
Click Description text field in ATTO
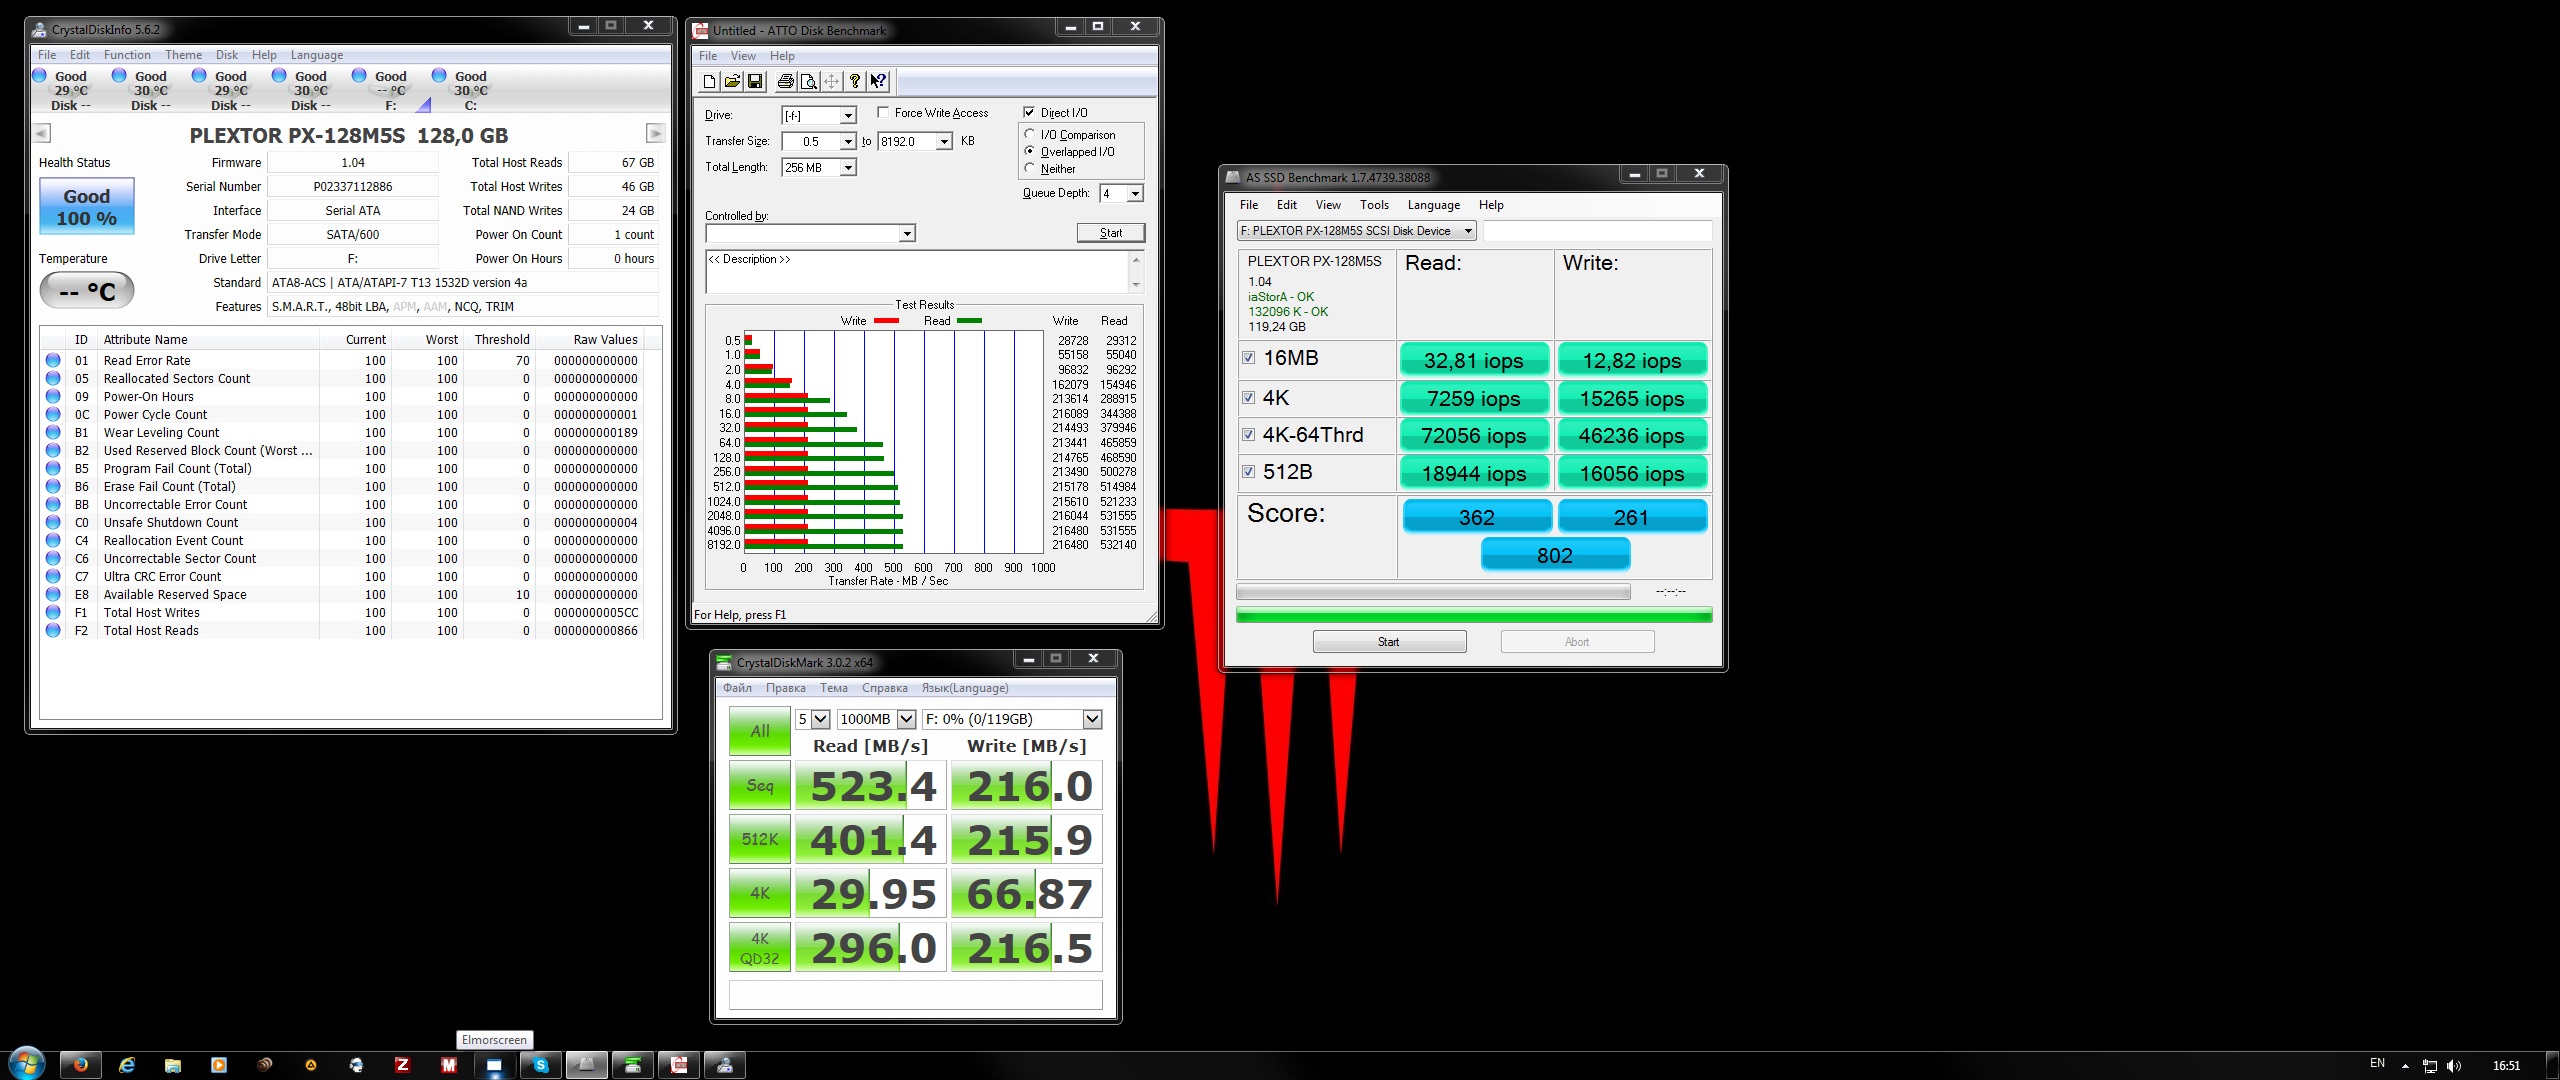pyautogui.click(x=918, y=272)
